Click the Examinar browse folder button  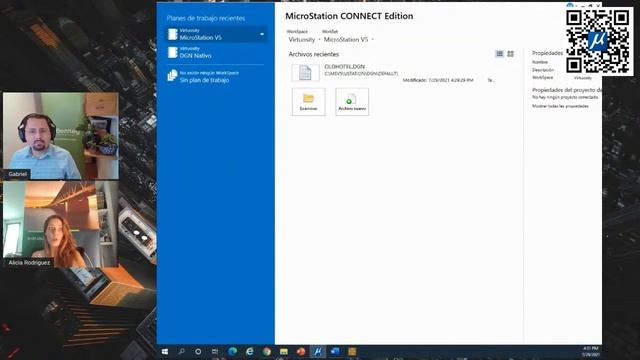309,102
